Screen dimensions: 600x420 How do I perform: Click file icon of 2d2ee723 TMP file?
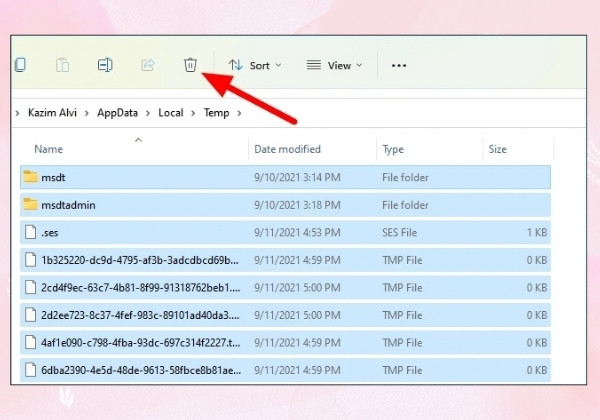point(31,314)
